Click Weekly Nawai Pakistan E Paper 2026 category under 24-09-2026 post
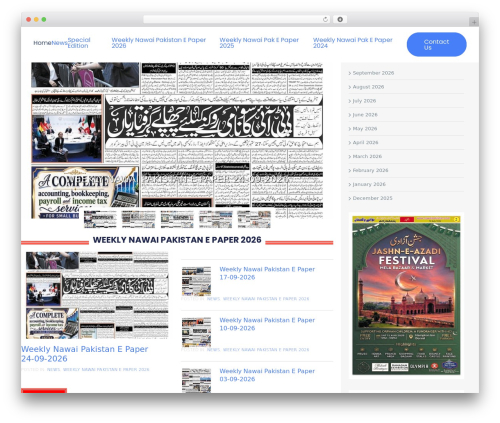Screen dimensions: 500x423 click(x=106, y=370)
